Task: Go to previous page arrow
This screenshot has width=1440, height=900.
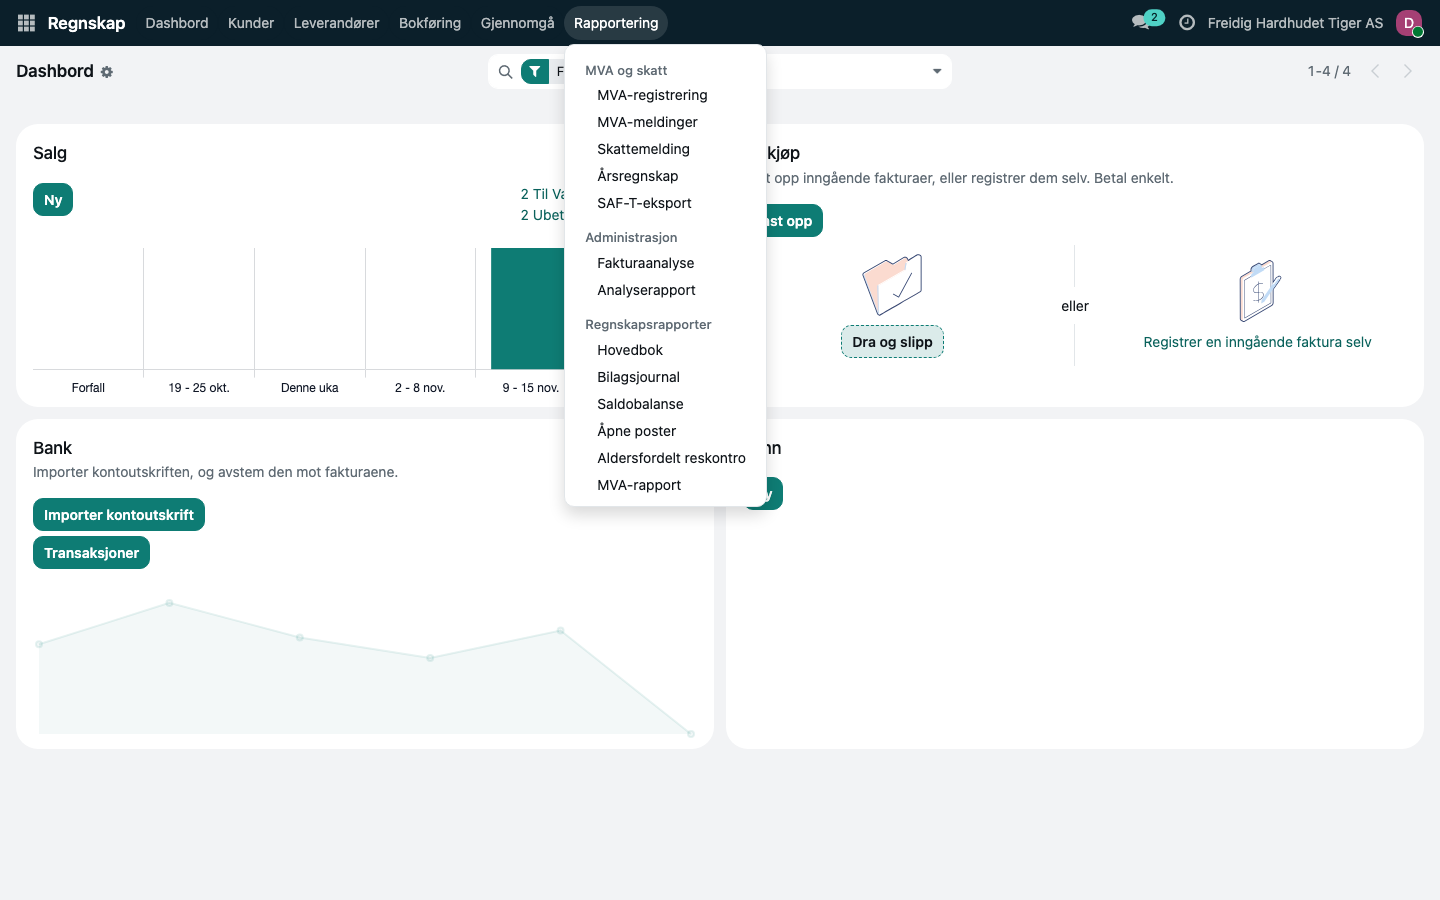Action: 1375,71
